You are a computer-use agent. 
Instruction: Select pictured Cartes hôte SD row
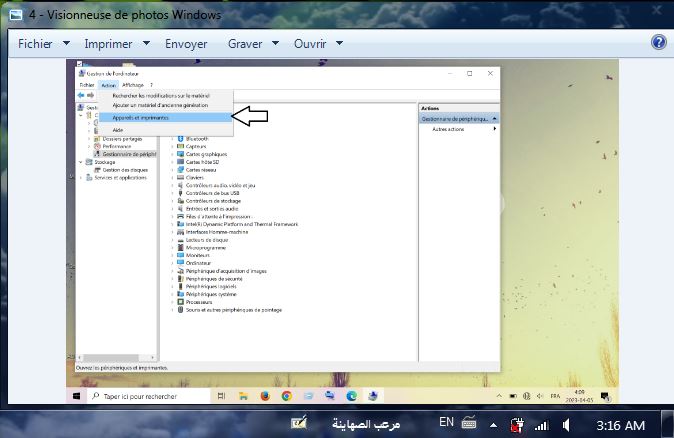[x=198, y=162]
